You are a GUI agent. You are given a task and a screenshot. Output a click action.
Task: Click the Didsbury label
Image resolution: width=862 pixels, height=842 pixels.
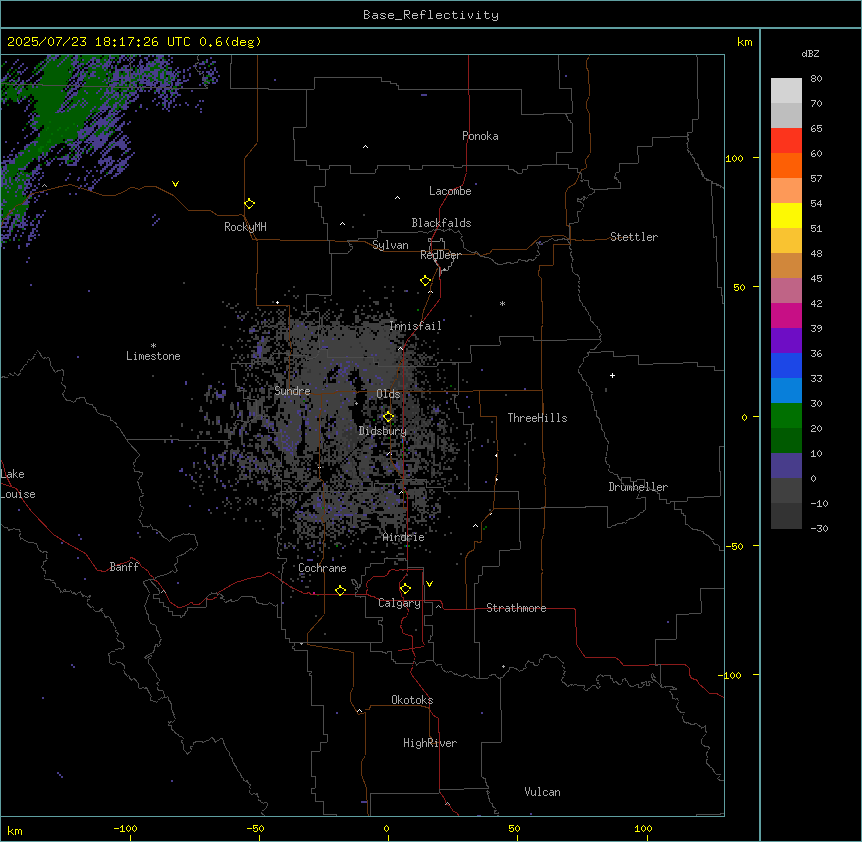[x=383, y=431]
